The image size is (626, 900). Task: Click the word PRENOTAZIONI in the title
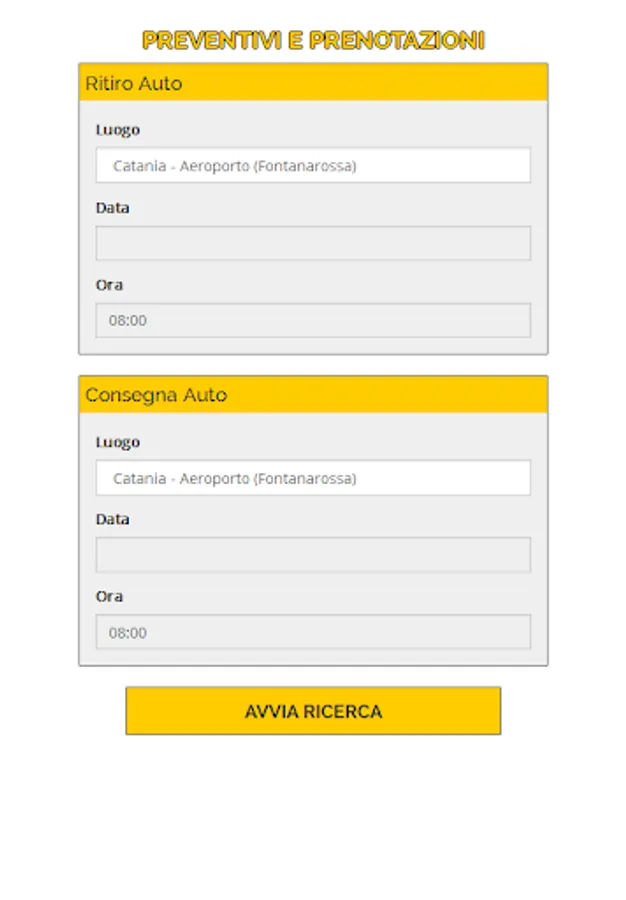pyautogui.click(x=396, y=41)
